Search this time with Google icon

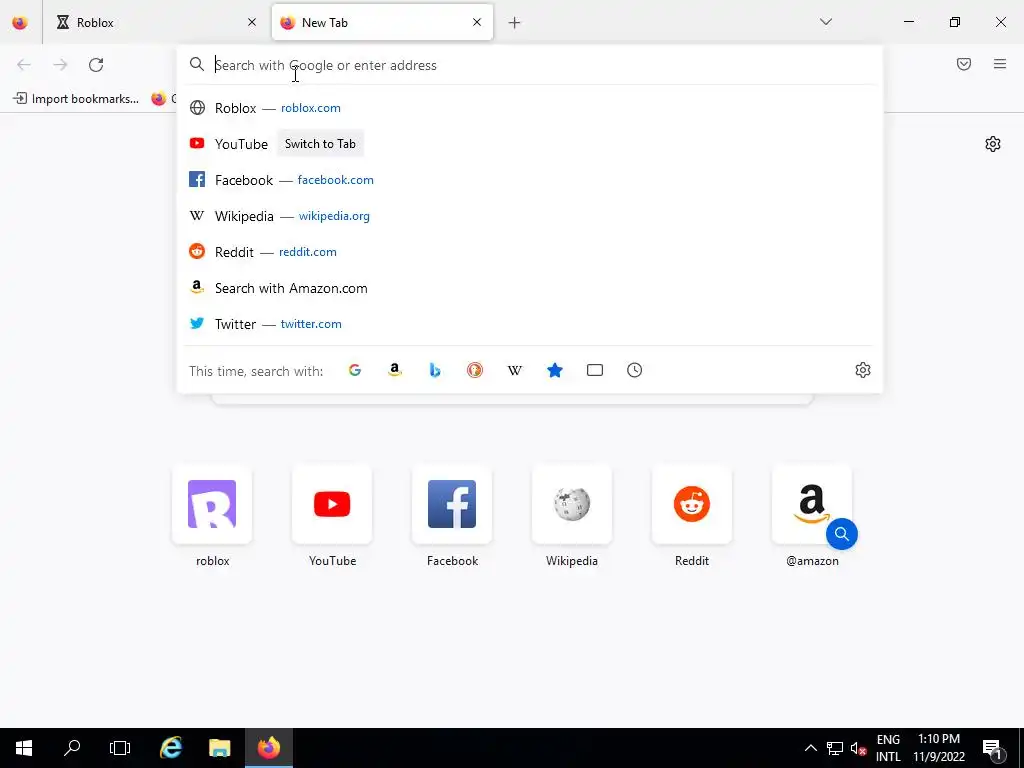click(x=355, y=370)
